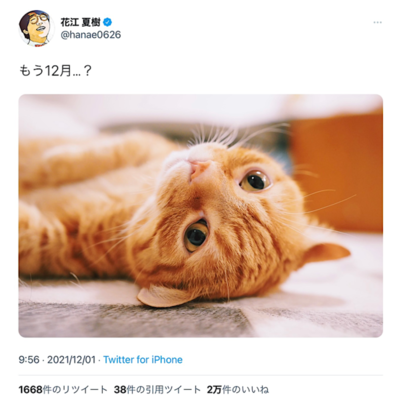408x400 pixels.
Task: Open the cartoon profile avatar
Action: pyautogui.click(x=36, y=28)
